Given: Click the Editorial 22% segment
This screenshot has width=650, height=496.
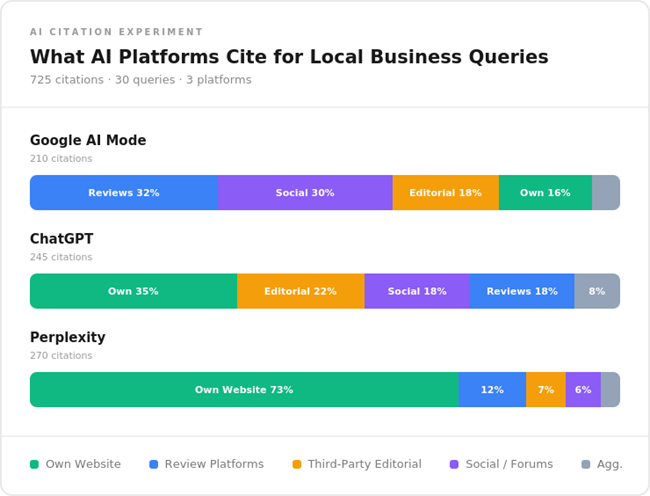Looking at the screenshot, I should pos(301,291).
